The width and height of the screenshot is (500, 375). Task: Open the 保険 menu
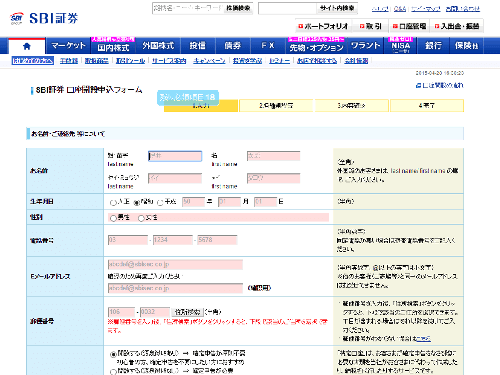point(466,46)
